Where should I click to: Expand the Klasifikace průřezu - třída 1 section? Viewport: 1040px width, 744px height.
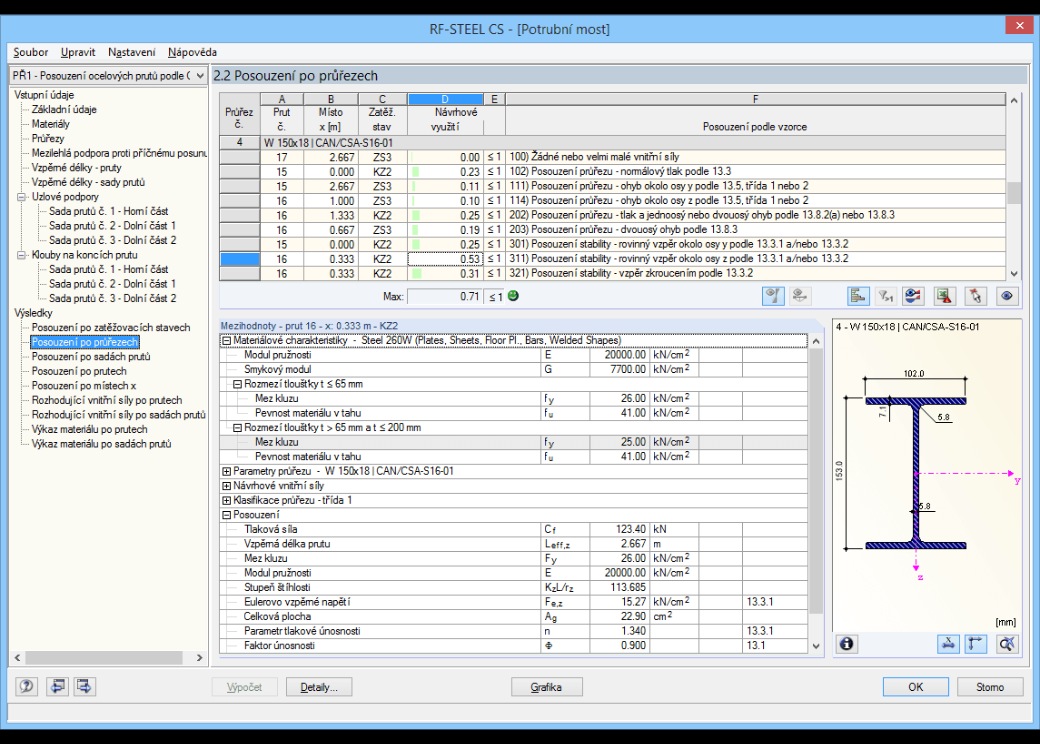click(226, 501)
